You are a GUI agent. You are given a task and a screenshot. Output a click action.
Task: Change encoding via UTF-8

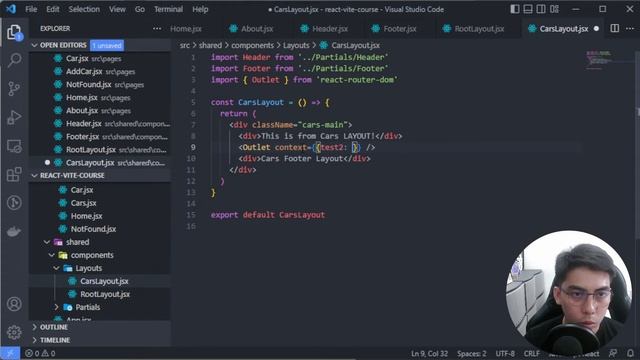point(505,353)
